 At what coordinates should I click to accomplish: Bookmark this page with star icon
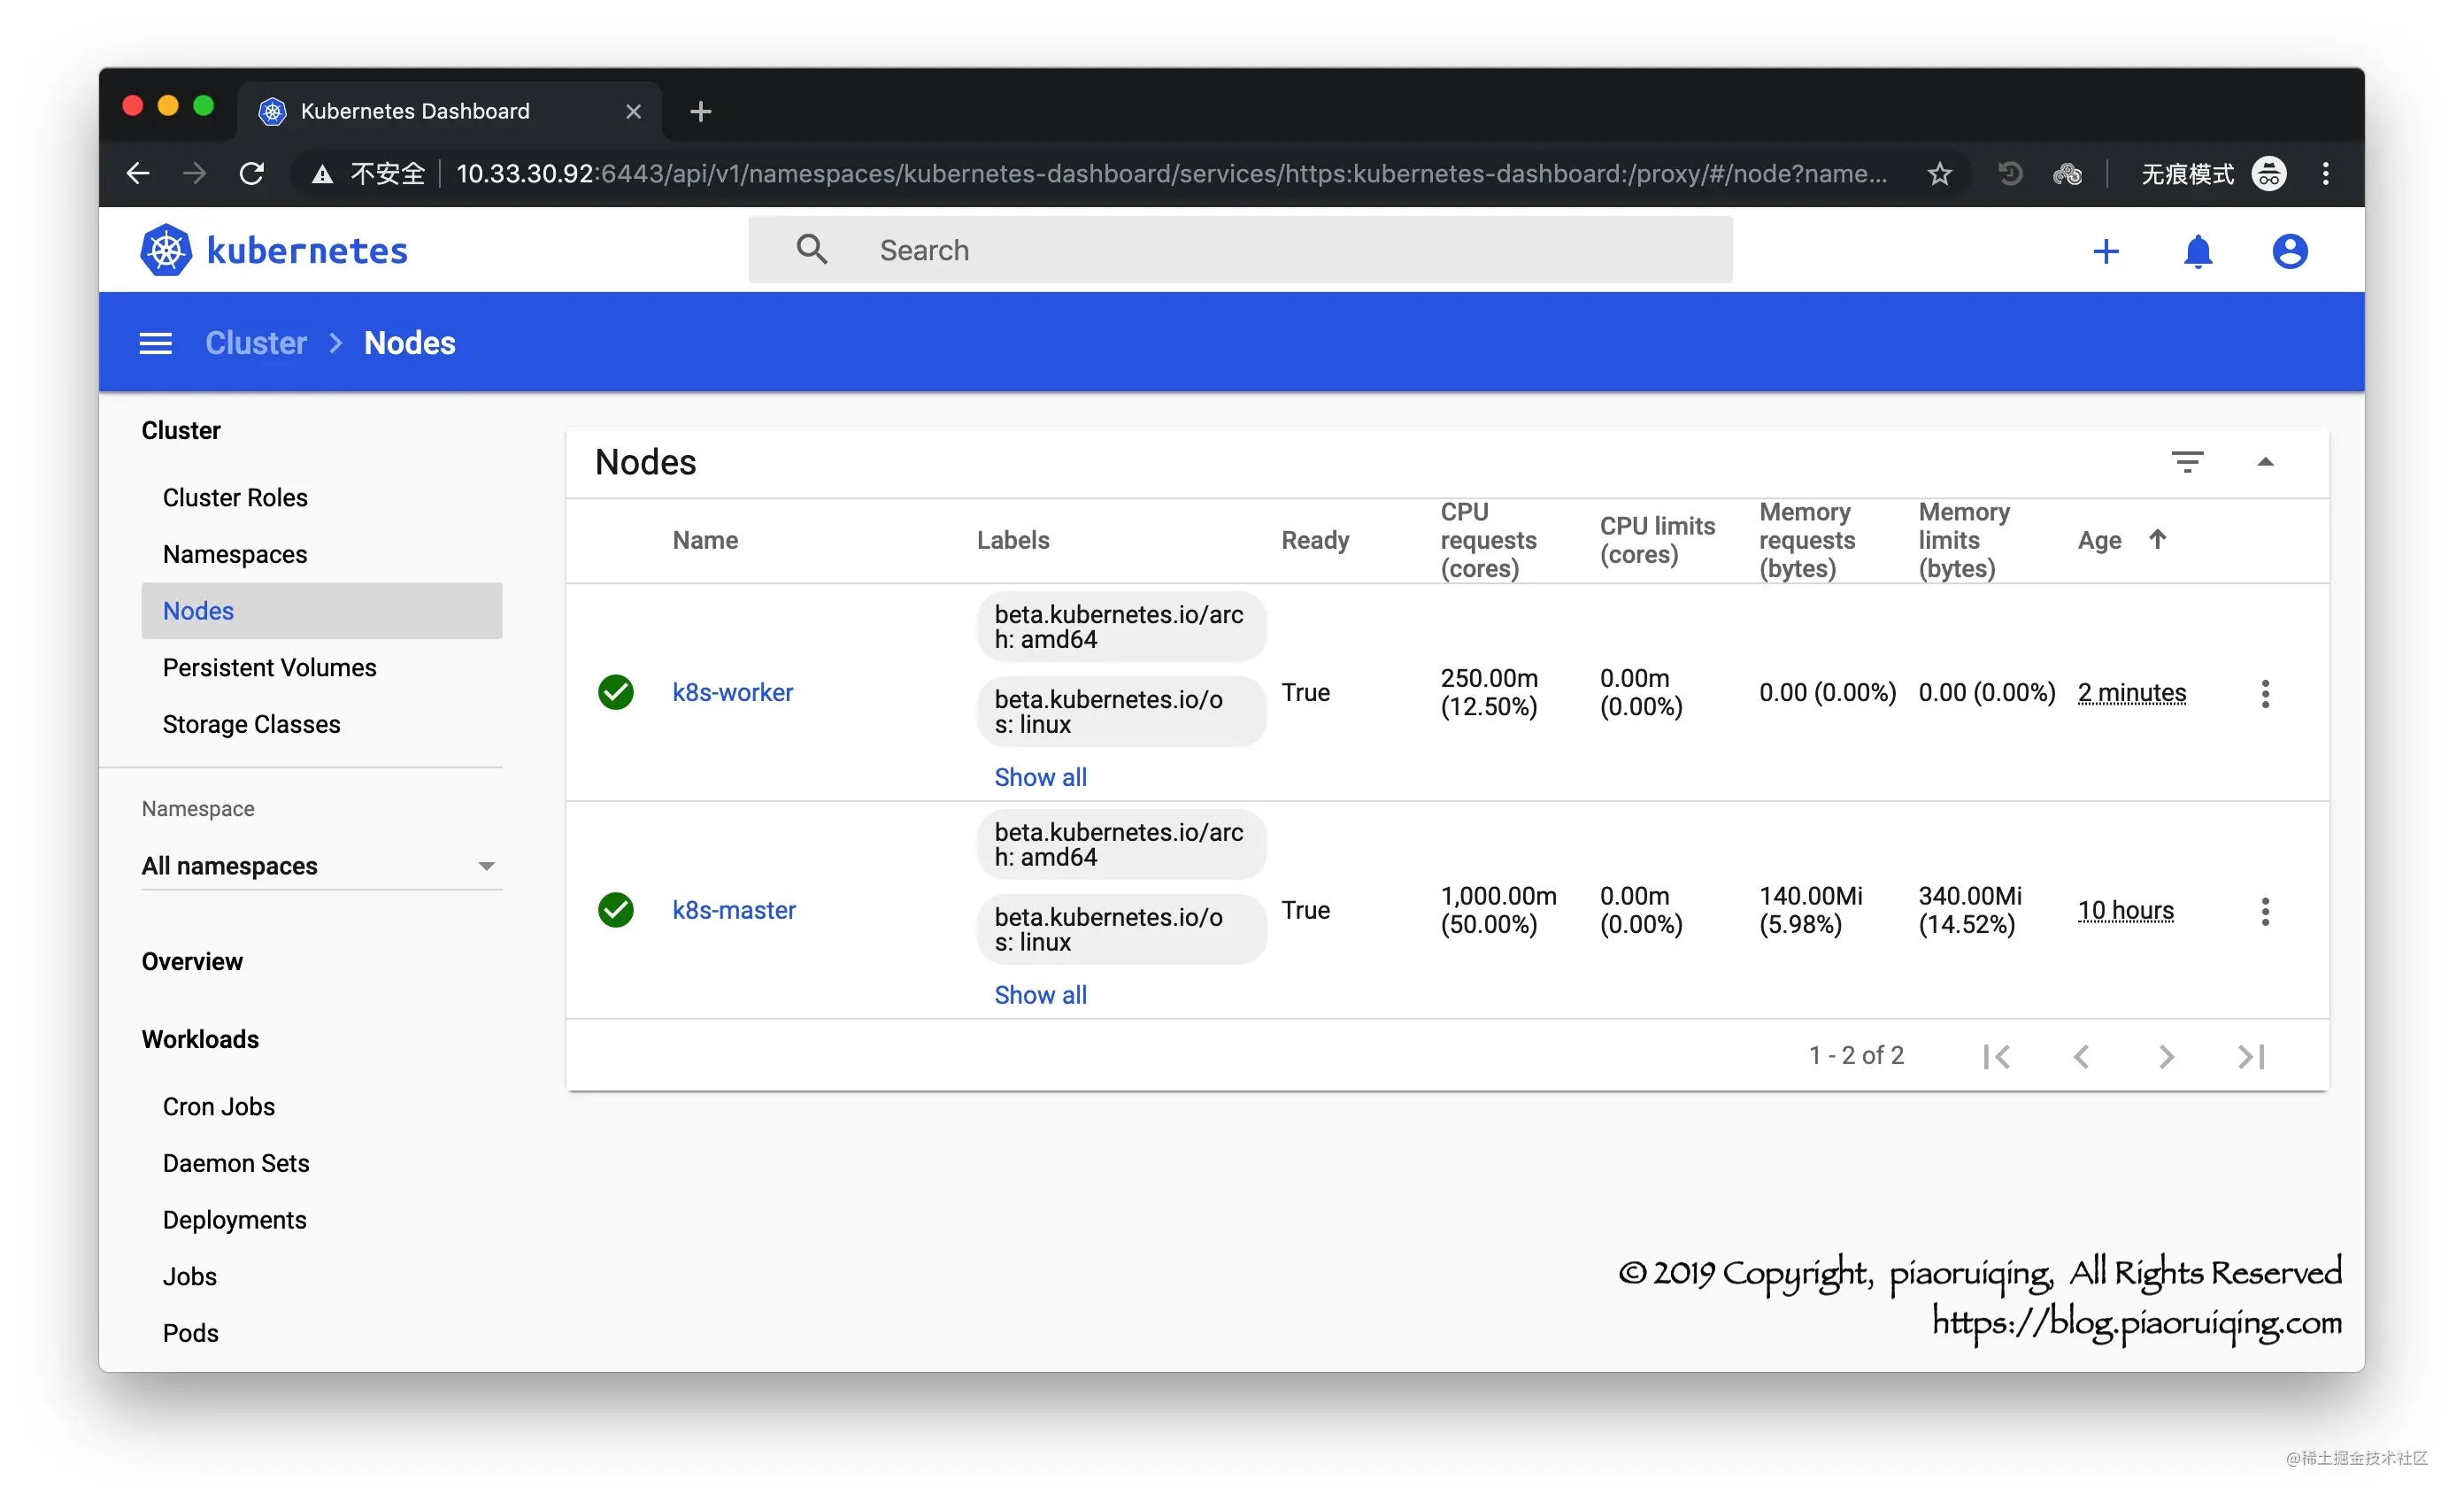(x=1939, y=174)
